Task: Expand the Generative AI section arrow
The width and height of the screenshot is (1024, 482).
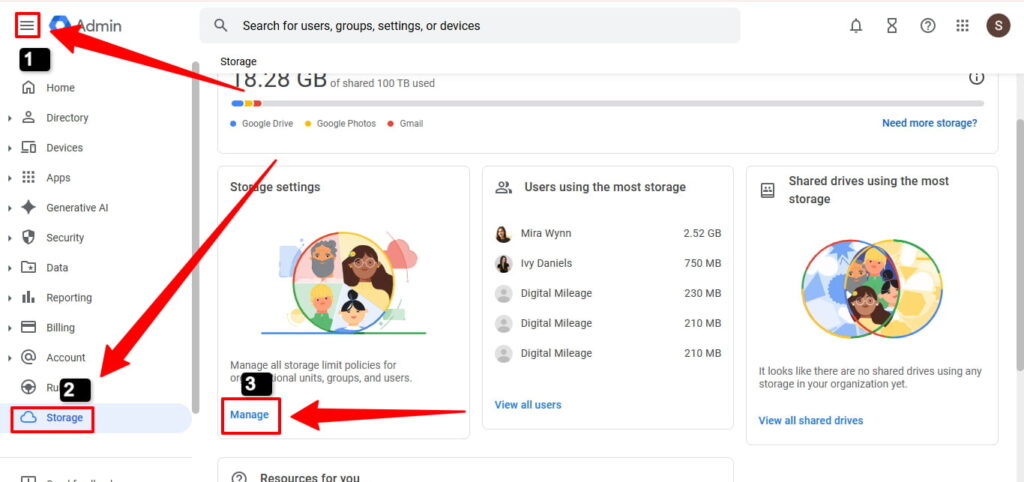Action: pos(10,208)
